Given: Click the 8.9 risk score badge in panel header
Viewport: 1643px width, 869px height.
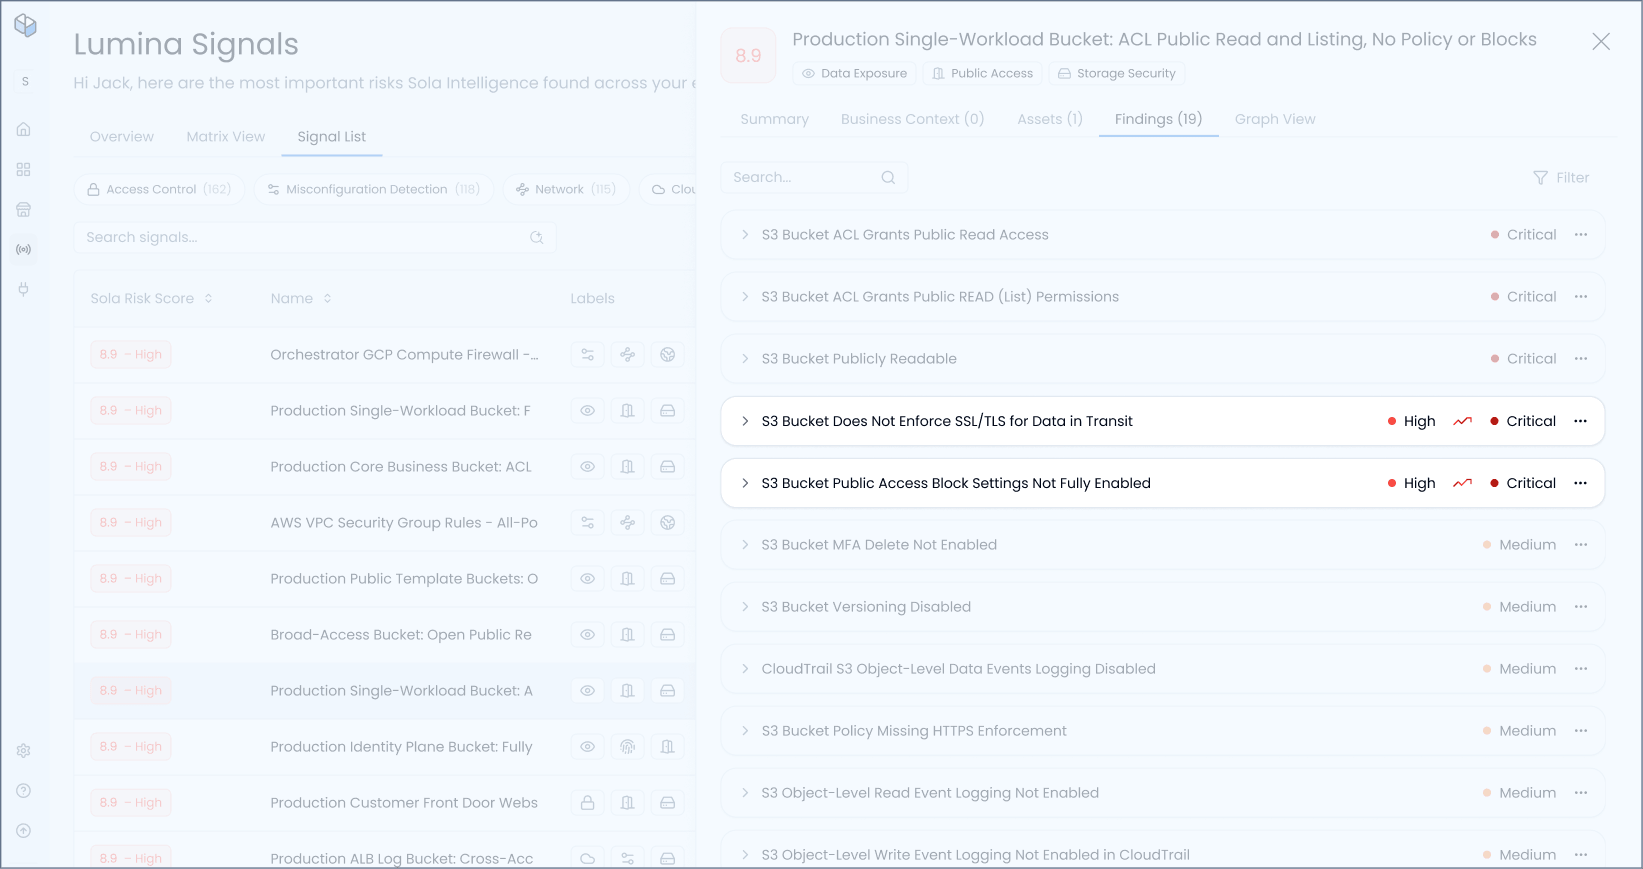Looking at the screenshot, I should click(748, 56).
